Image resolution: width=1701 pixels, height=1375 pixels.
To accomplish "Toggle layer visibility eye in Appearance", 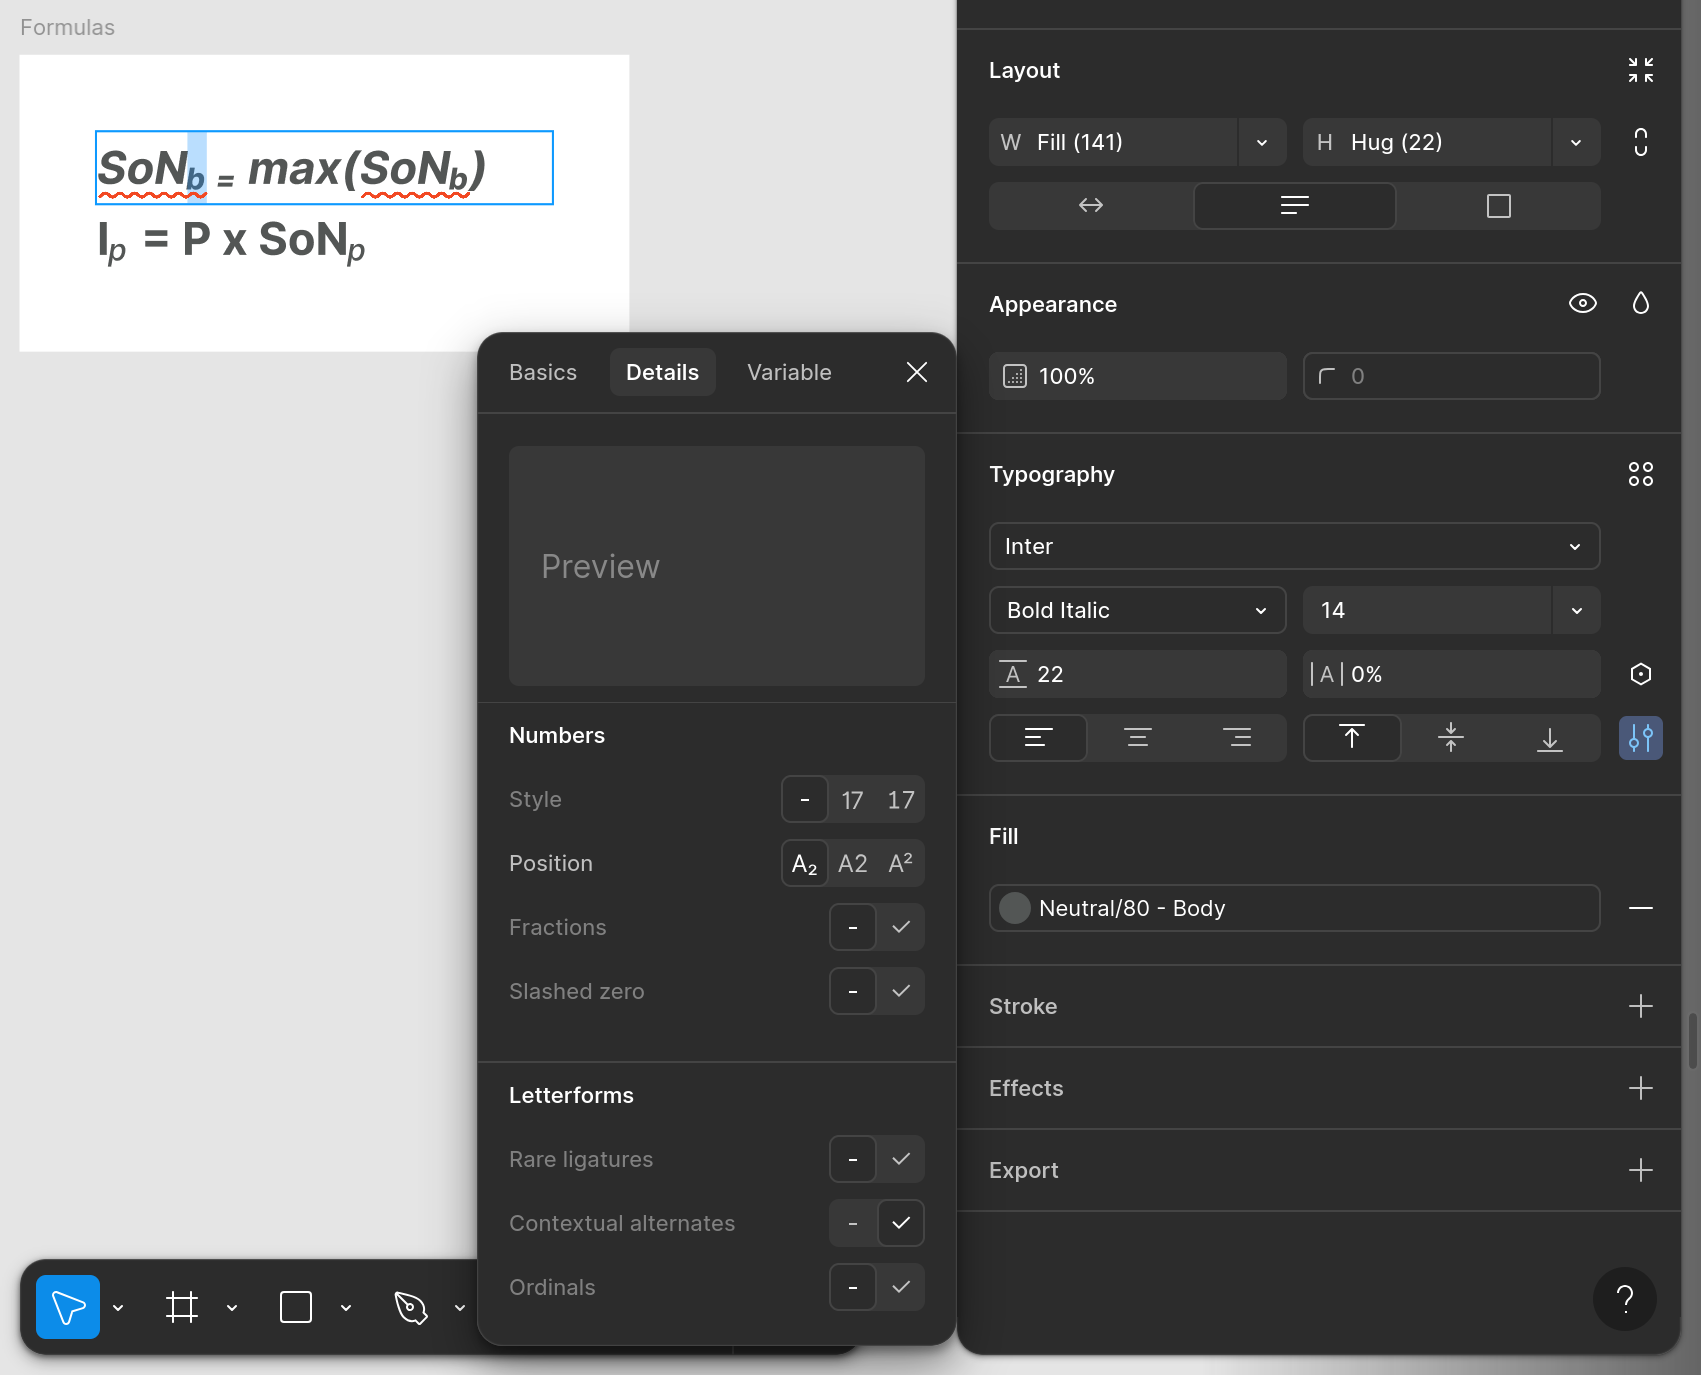I will (1582, 303).
